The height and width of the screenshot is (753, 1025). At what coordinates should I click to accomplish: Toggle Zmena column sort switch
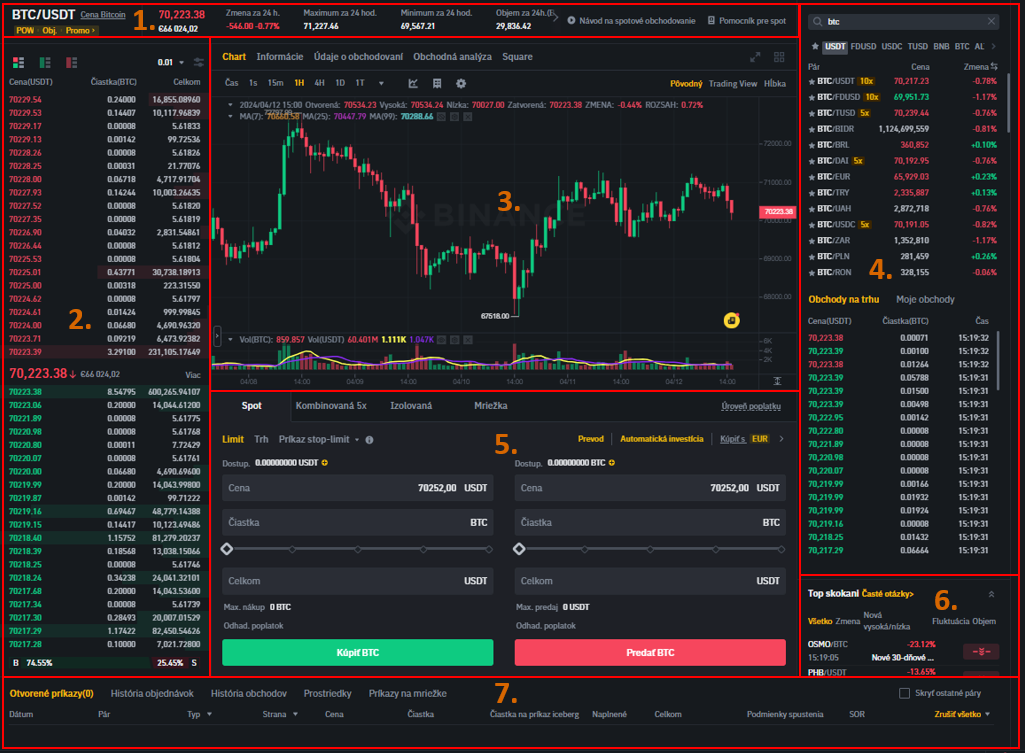coord(994,65)
